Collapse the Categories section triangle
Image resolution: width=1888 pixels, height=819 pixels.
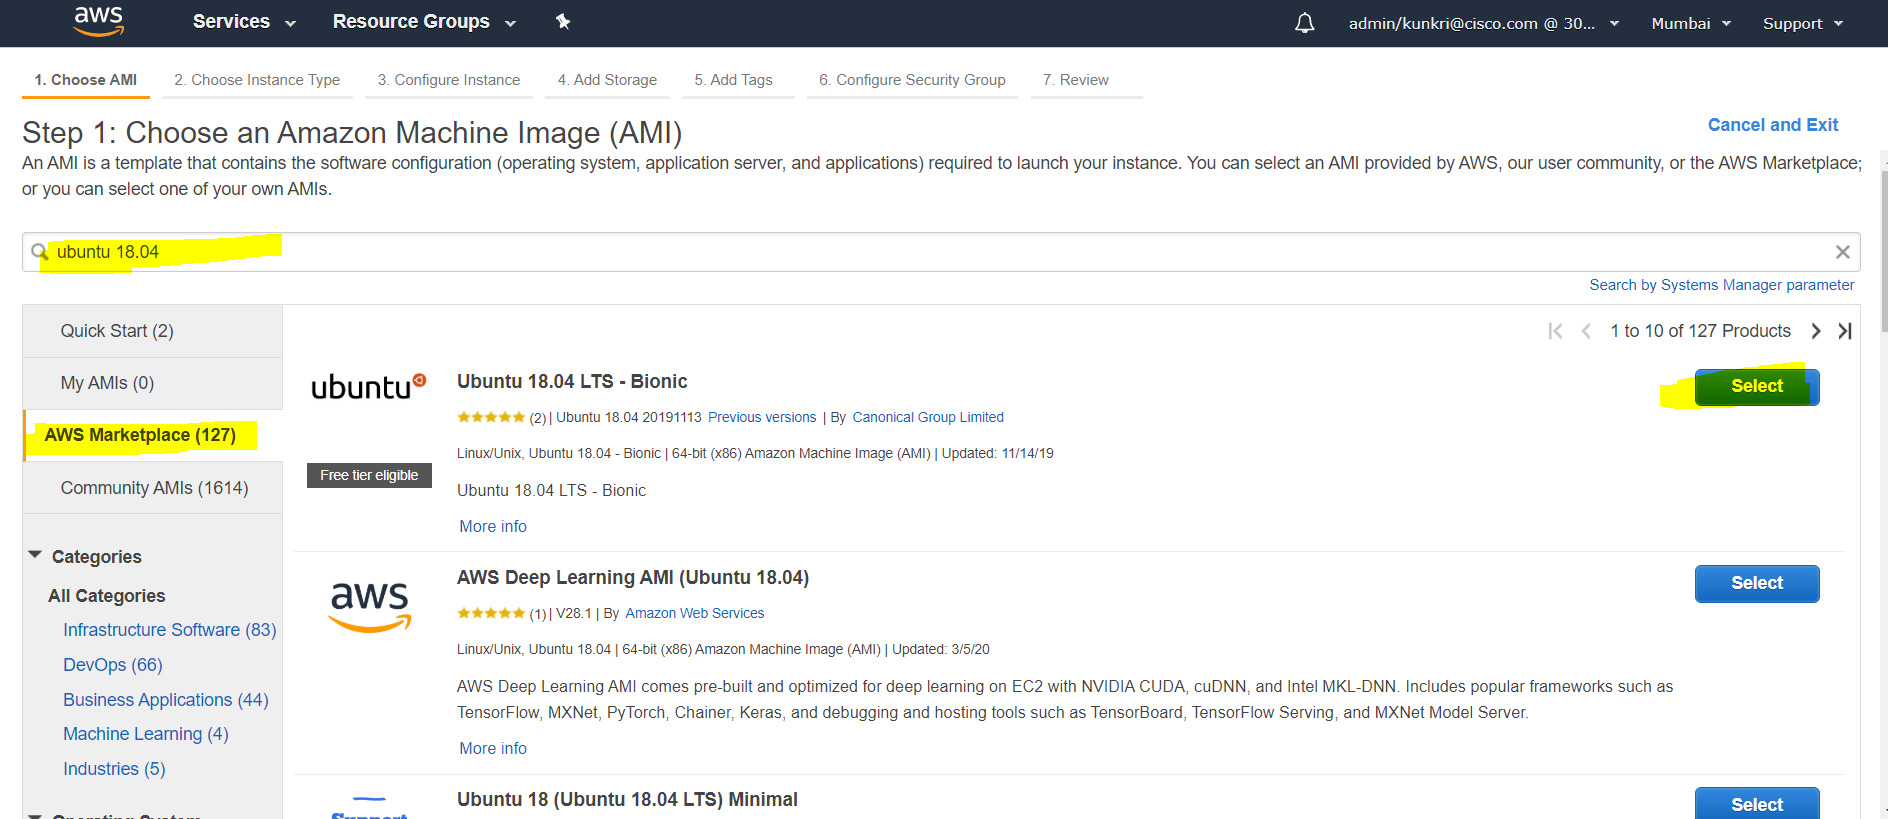pyautogui.click(x=35, y=555)
